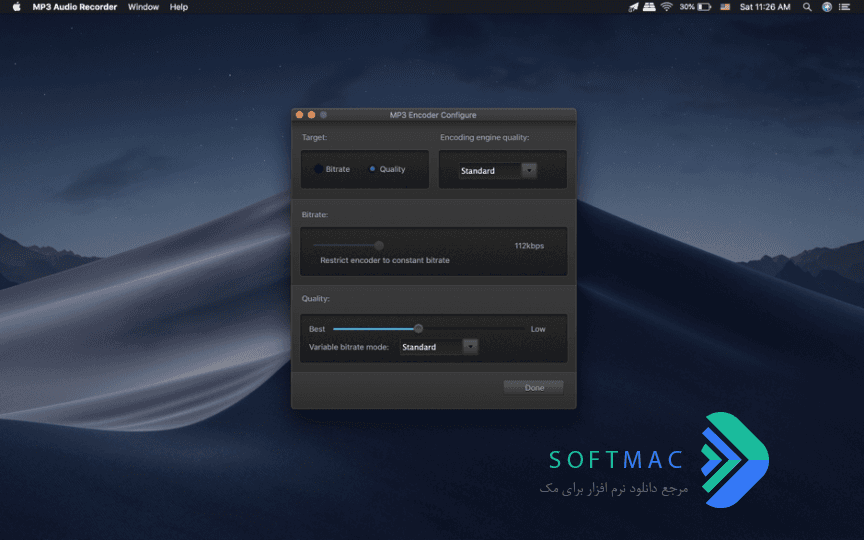864x540 pixels.
Task: Click the Bitrate slider knob
Action: coord(379,245)
